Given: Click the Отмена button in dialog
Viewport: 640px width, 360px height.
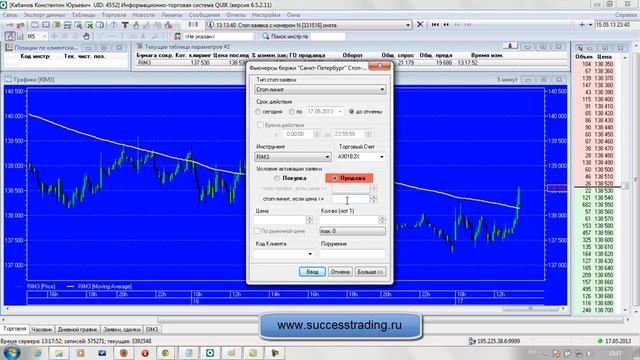Looking at the screenshot, I should [x=340, y=272].
